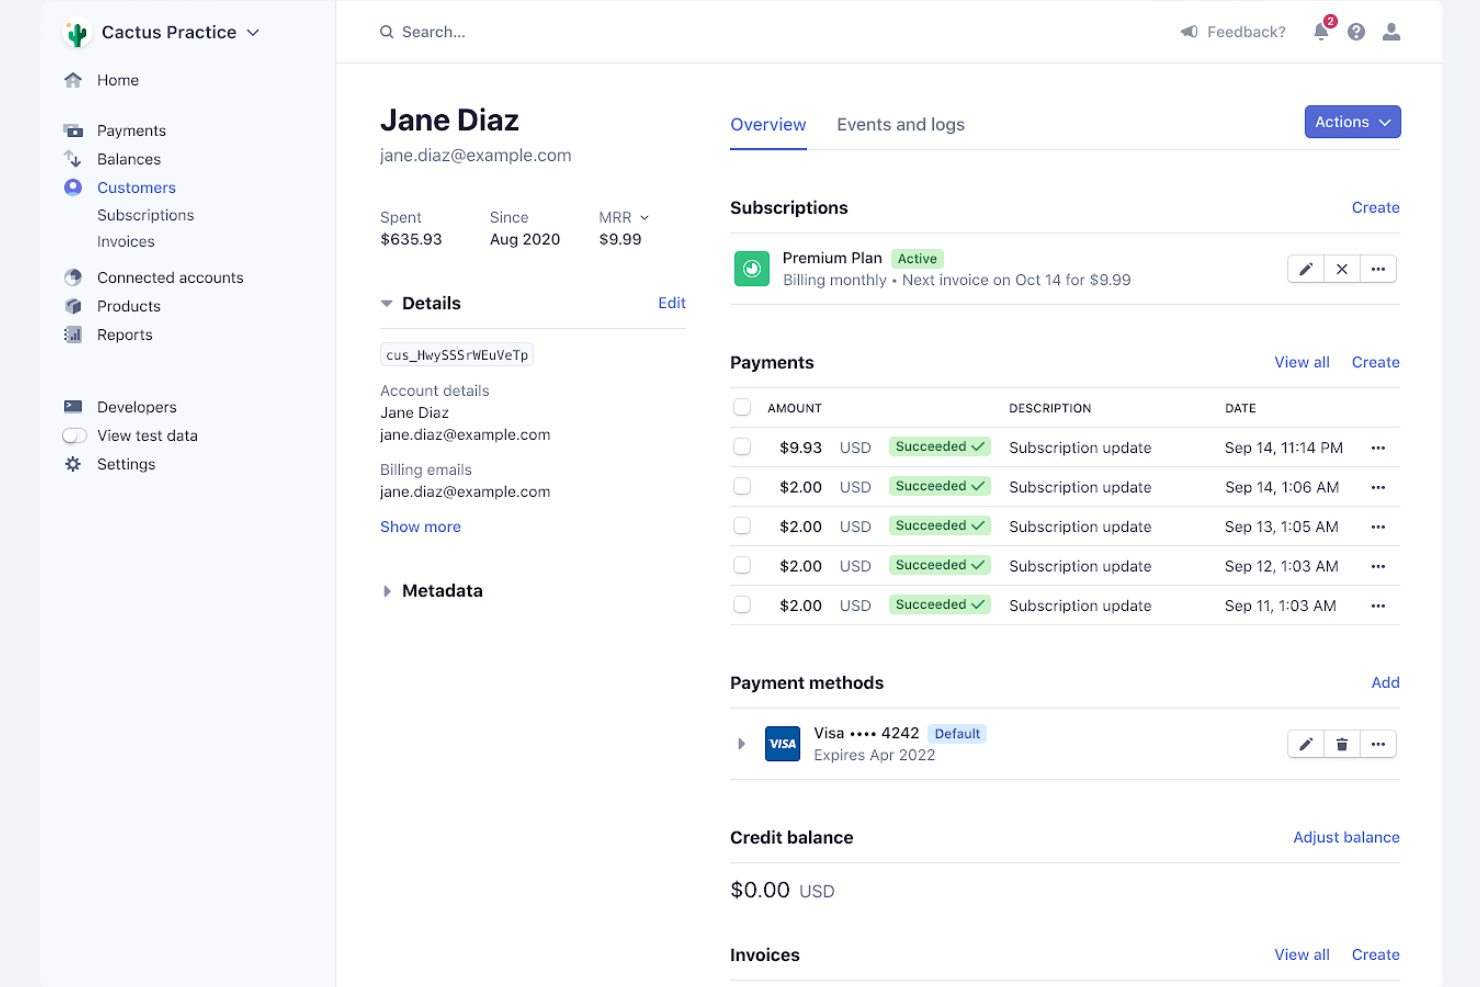Click the search magnifier icon
This screenshot has height=987, width=1480.
click(x=386, y=32)
